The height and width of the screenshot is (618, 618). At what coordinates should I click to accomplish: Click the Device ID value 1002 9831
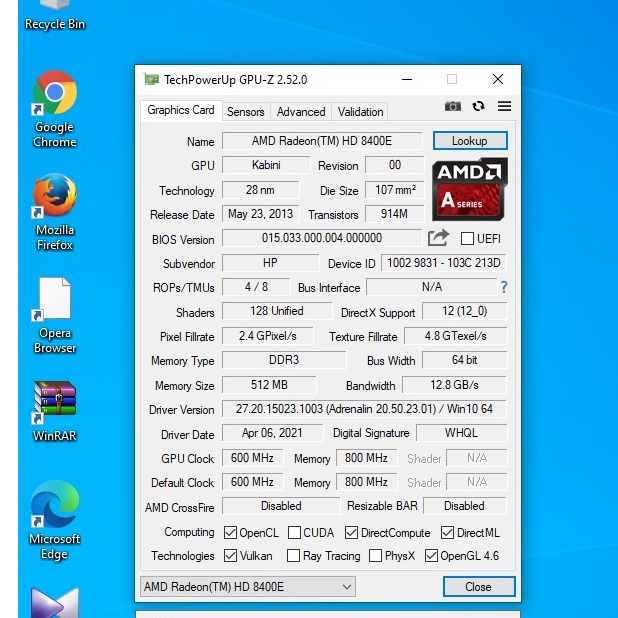[x=444, y=263]
